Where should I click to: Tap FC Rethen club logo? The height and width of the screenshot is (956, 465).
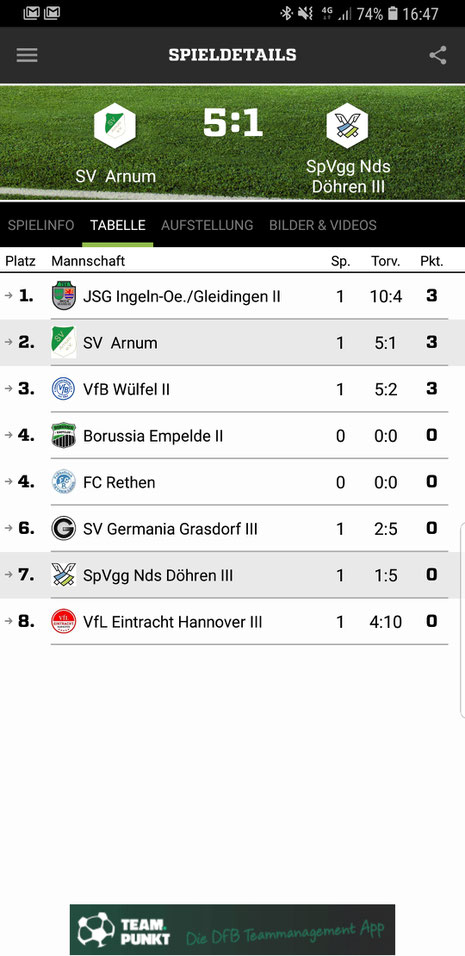coord(63,482)
